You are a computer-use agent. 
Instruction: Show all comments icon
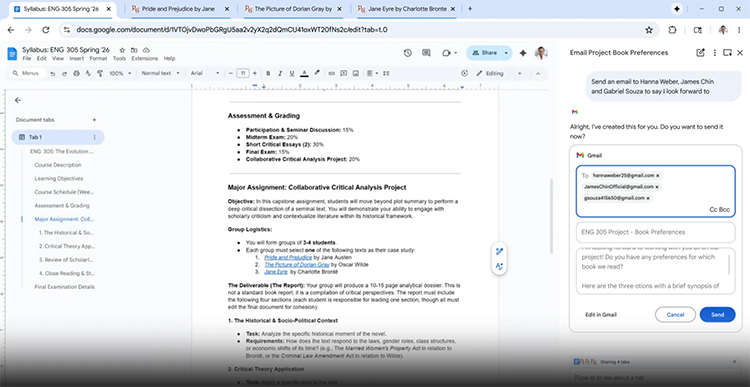[x=426, y=53]
